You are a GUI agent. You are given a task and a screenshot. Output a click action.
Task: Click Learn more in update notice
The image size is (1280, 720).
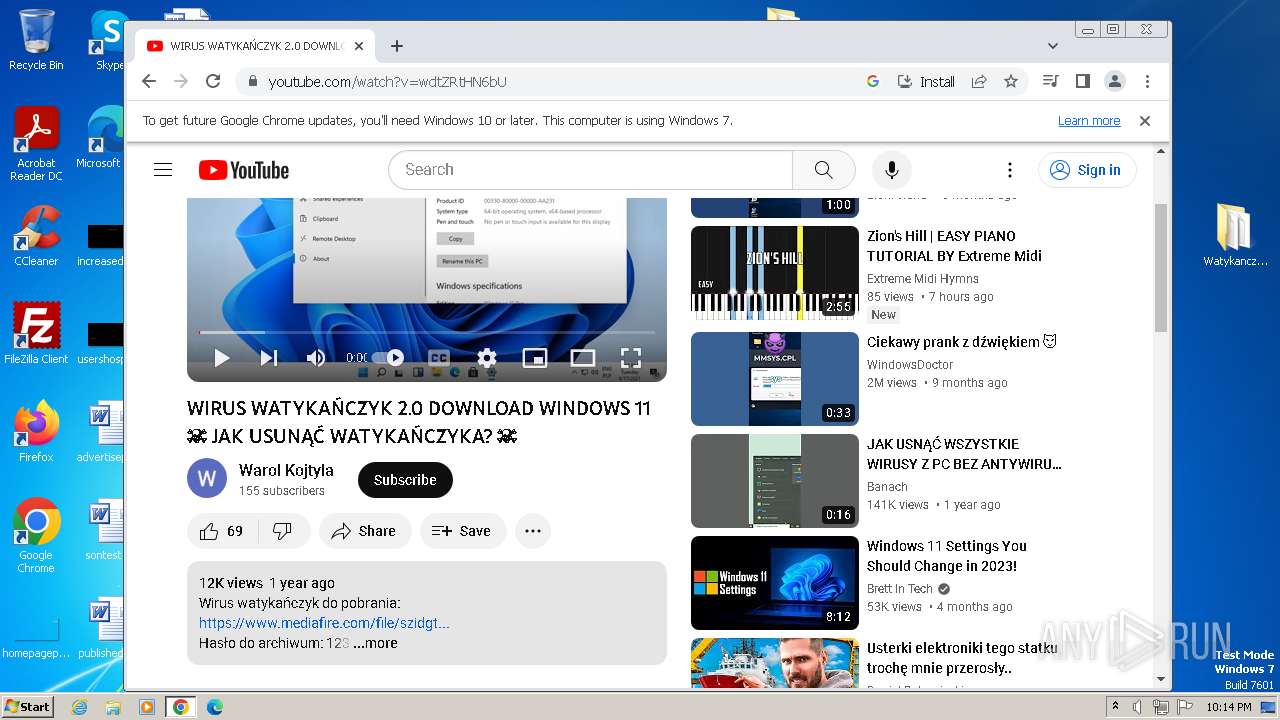click(x=1089, y=121)
